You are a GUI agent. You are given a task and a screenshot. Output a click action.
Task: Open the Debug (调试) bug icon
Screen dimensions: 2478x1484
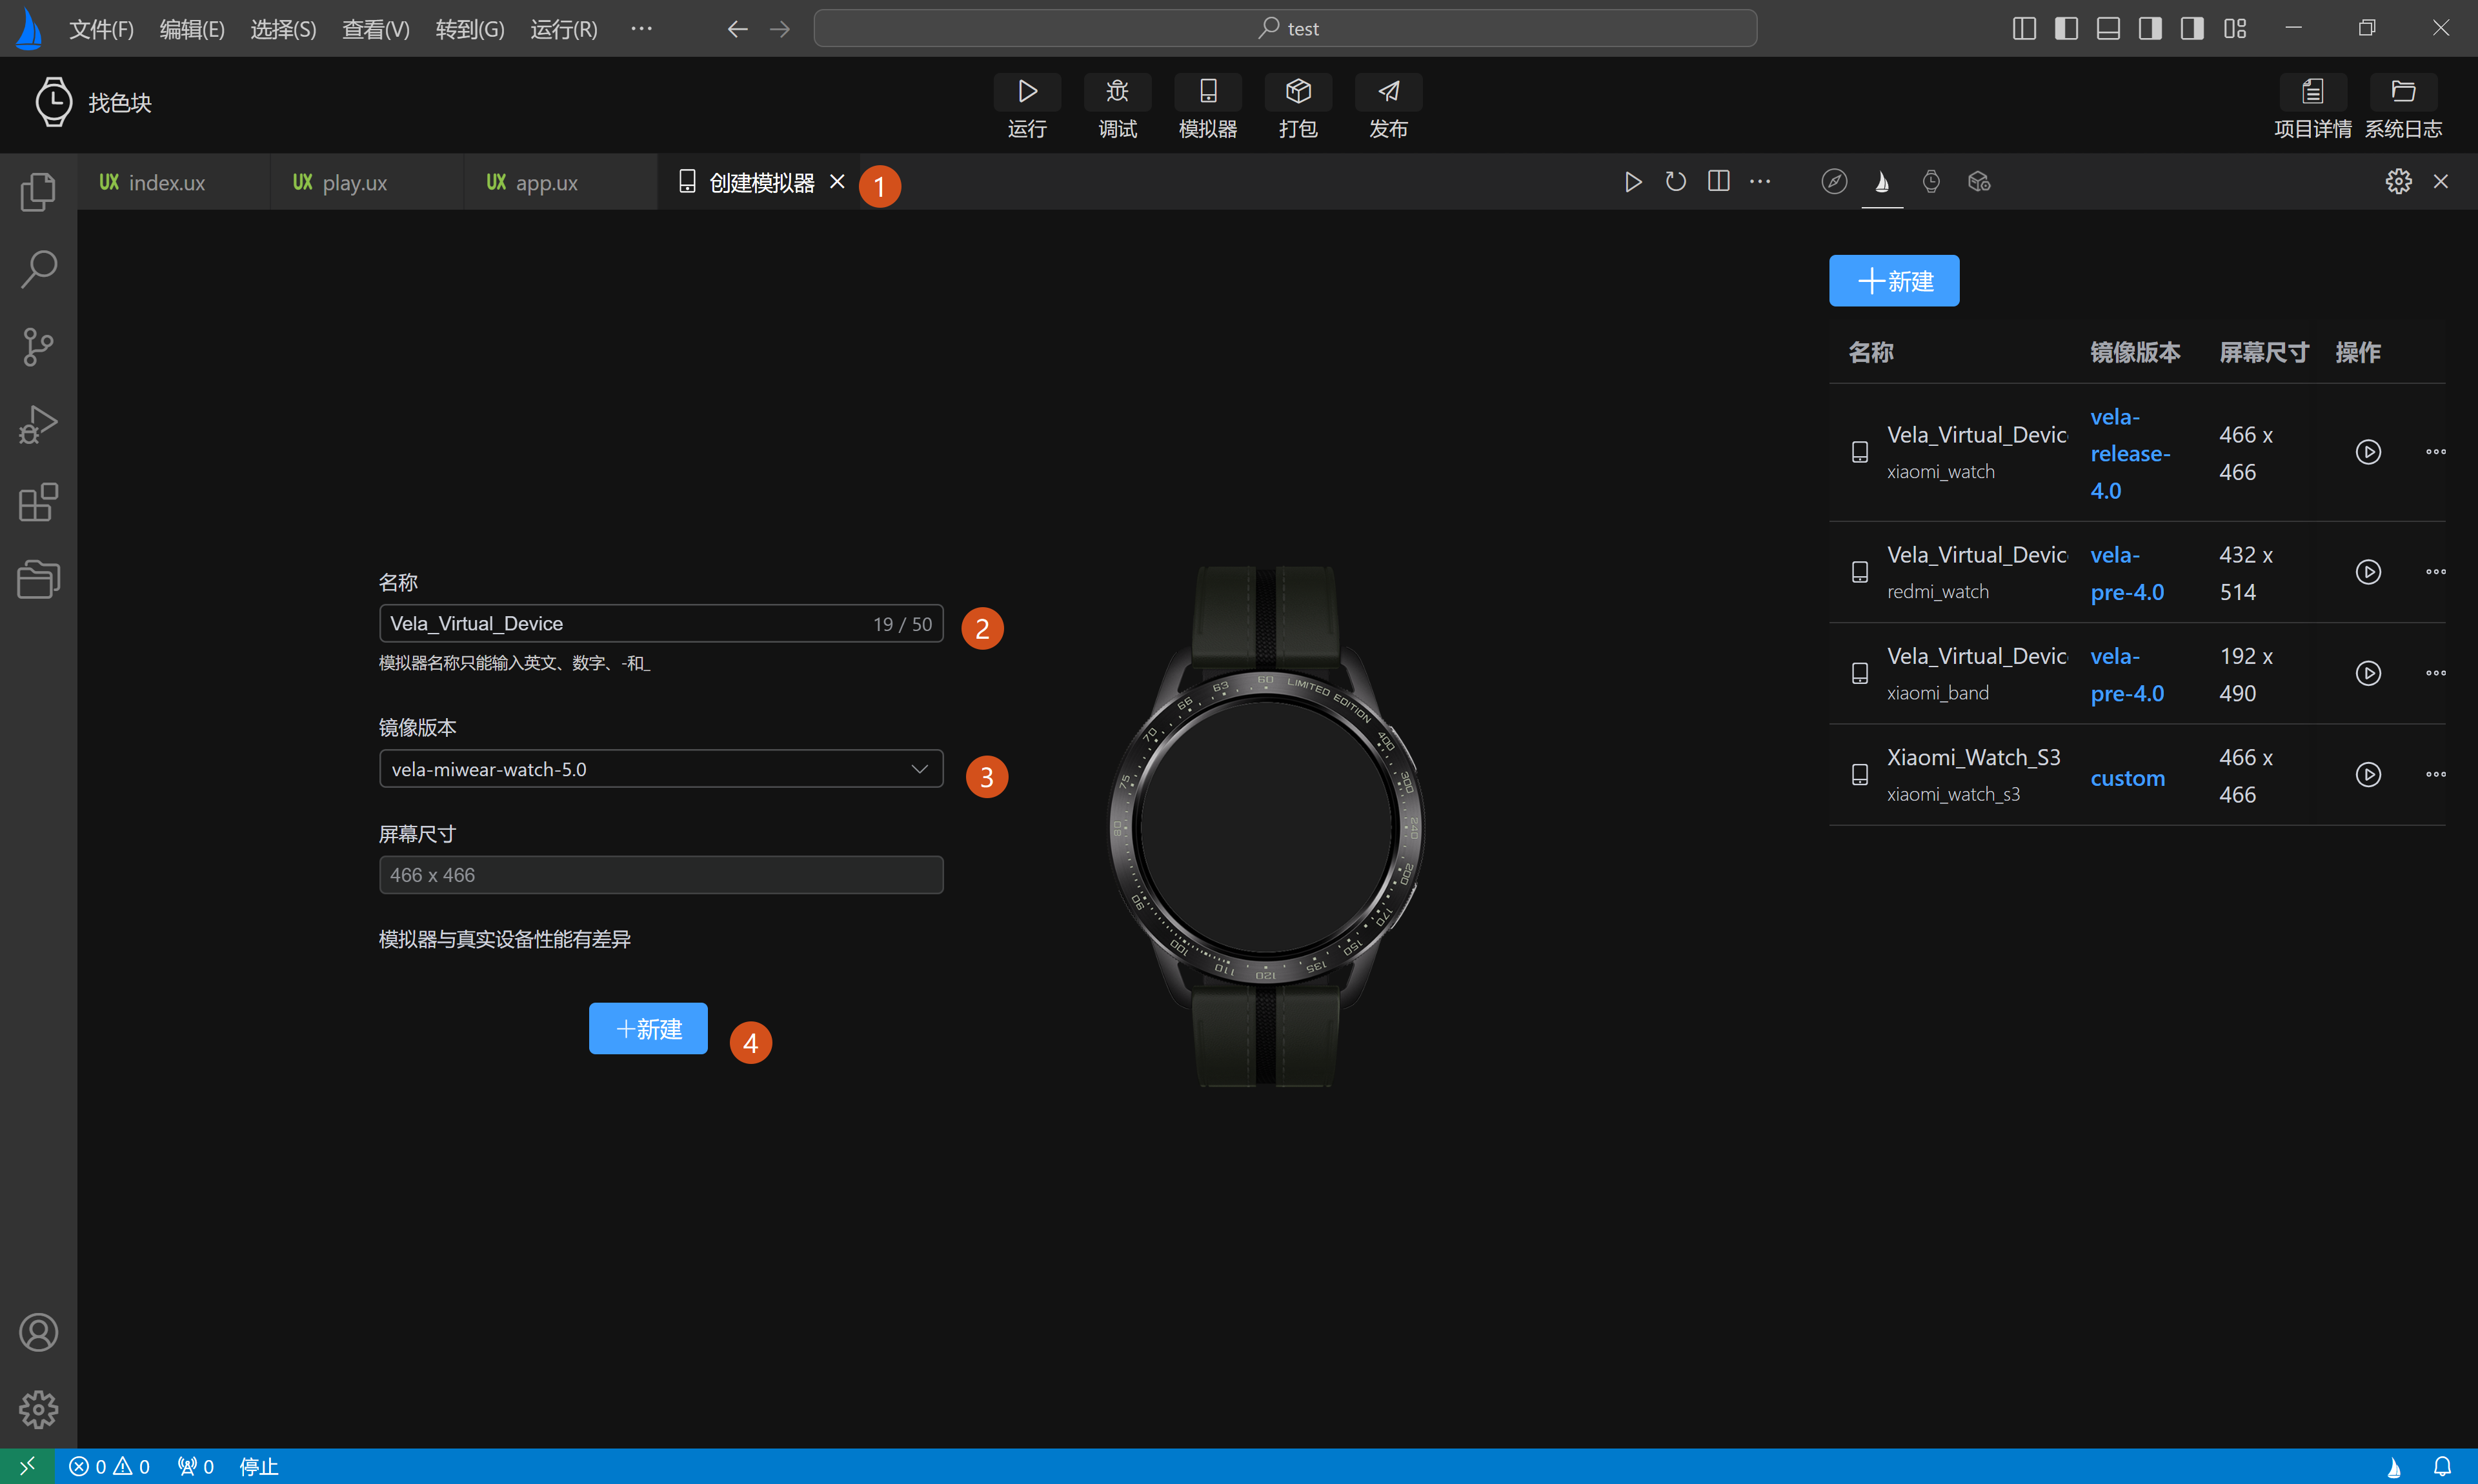coord(1117,92)
